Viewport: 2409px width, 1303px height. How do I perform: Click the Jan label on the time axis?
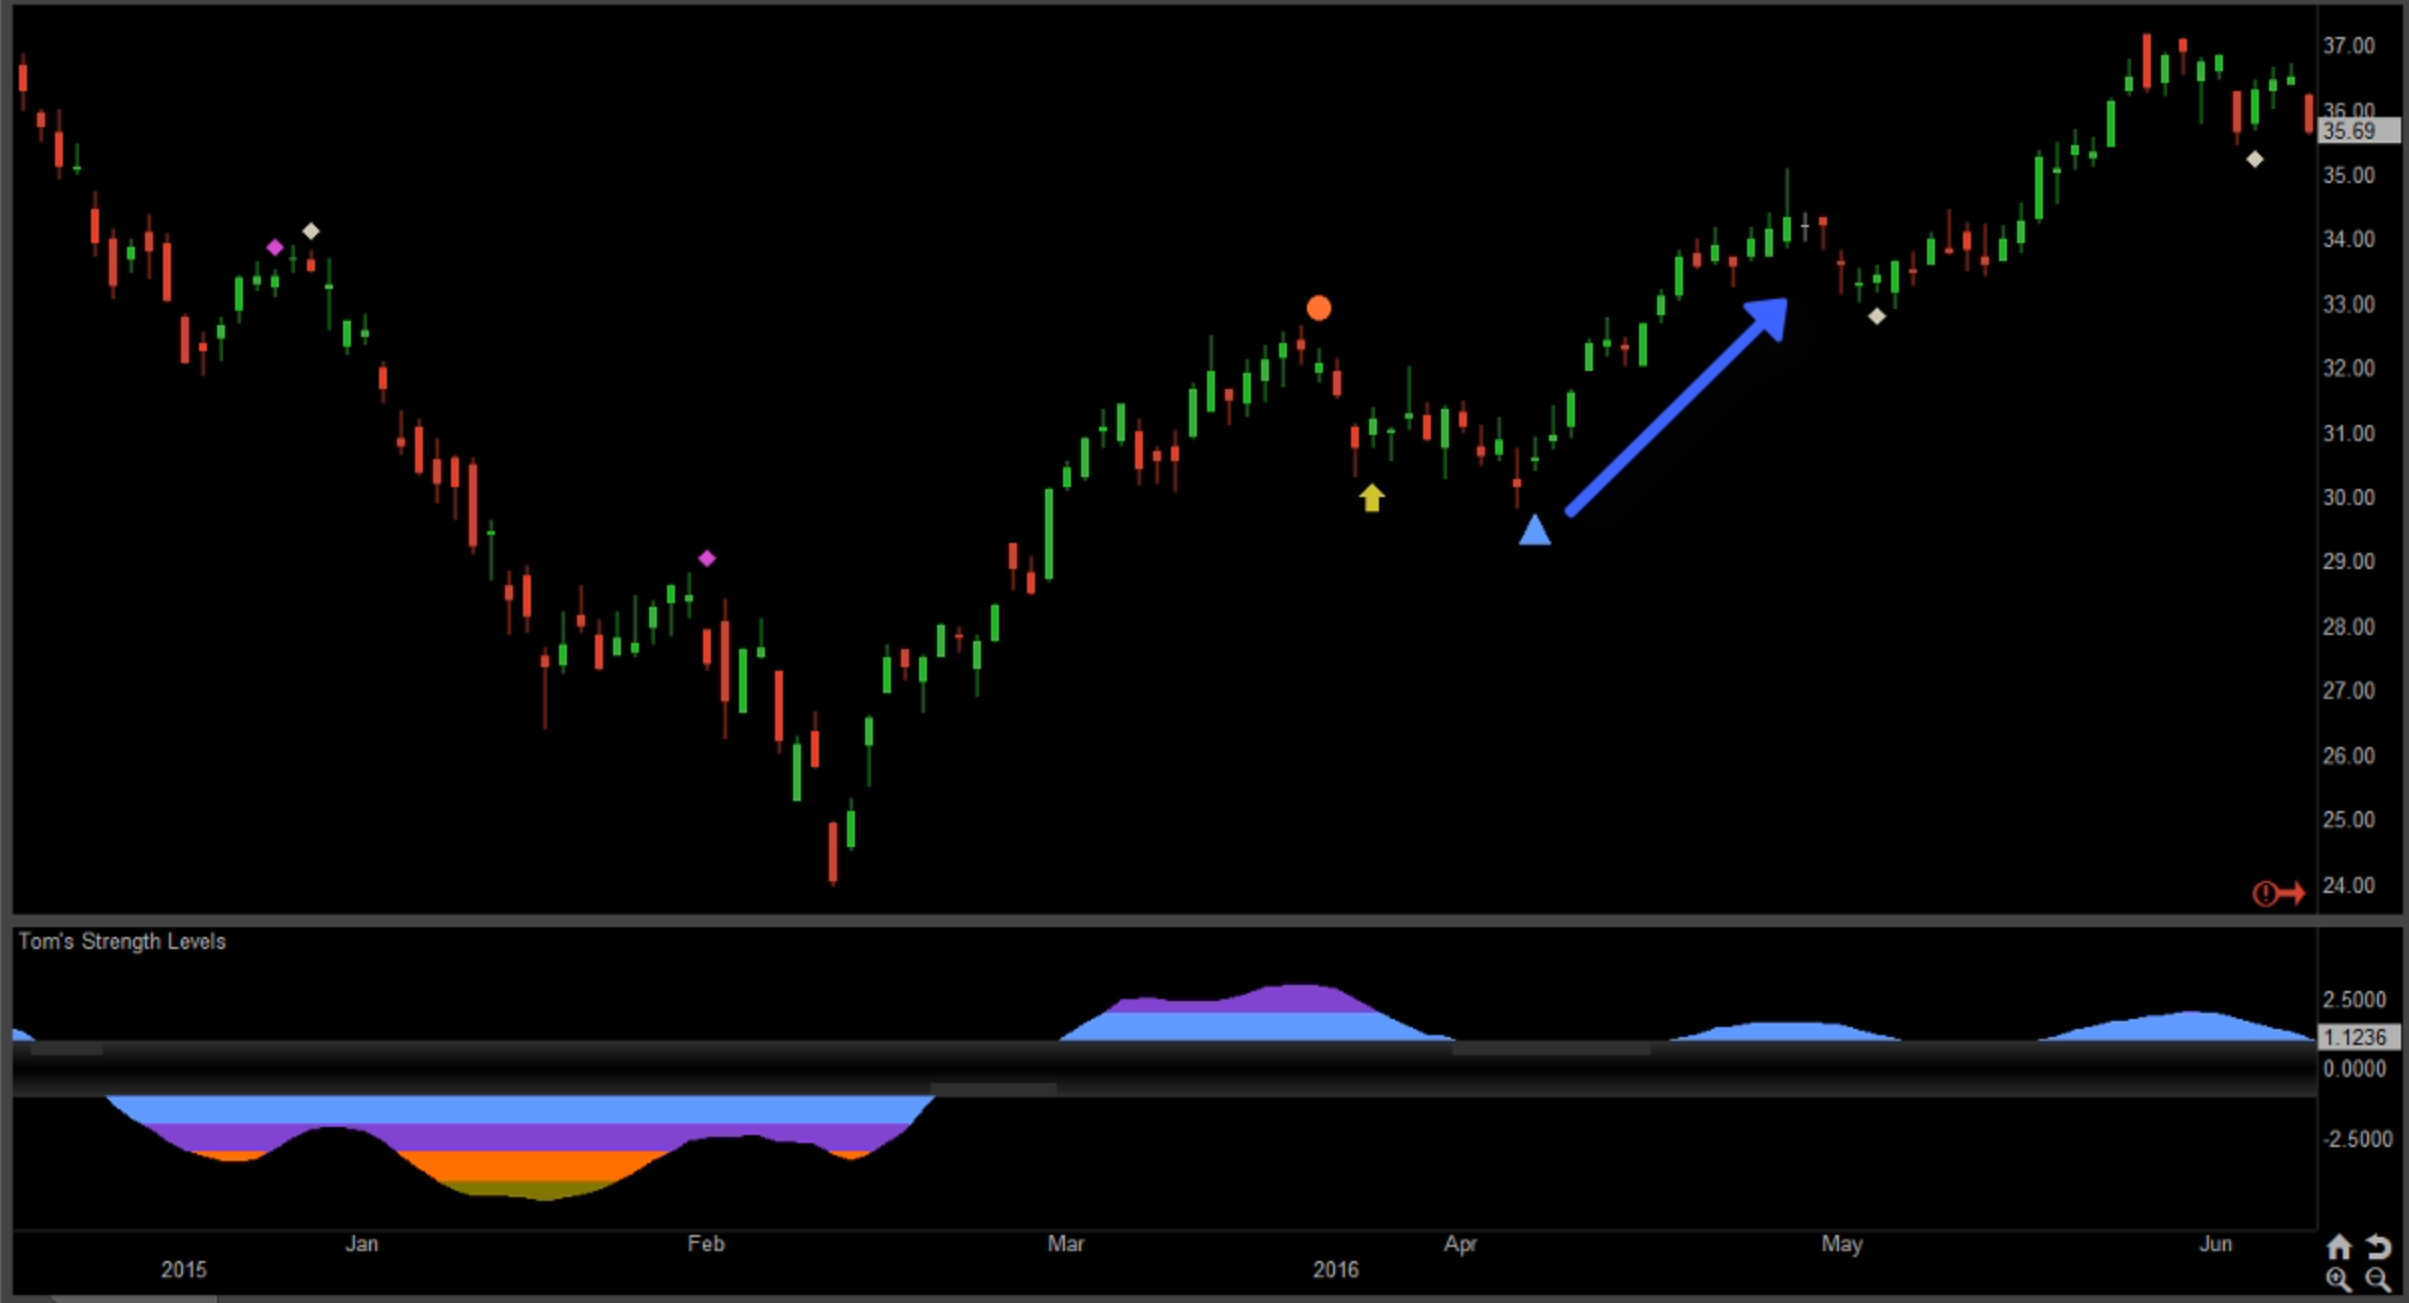(362, 1244)
